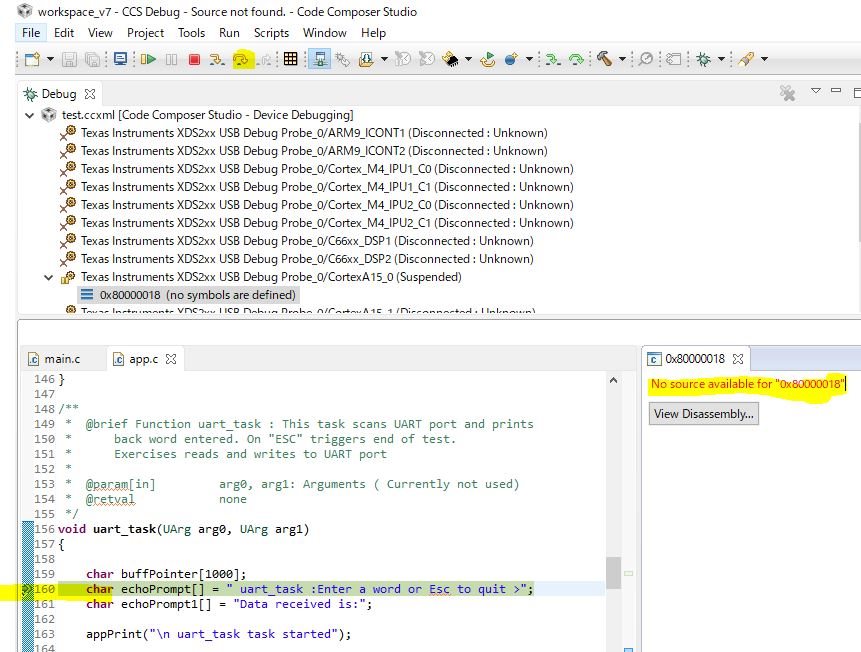The width and height of the screenshot is (861, 652).
Task: Select the 0x80000018 stack frame entry
Action: click(x=188, y=295)
